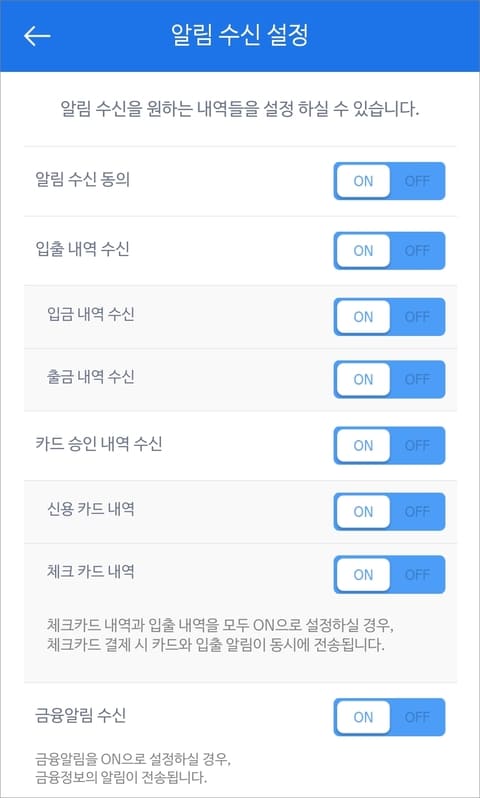Select the 입금 내역 수신 label

tap(91, 314)
